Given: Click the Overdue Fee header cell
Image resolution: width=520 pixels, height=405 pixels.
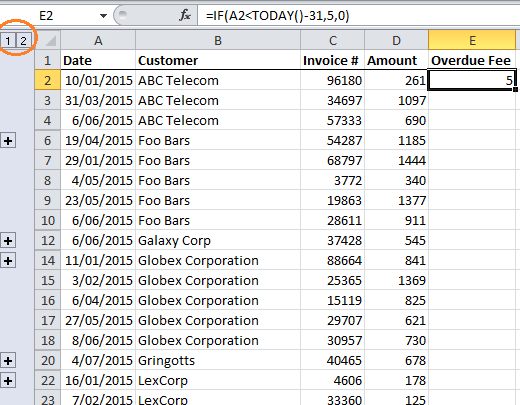Looking at the screenshot, I should coord(472,60).
